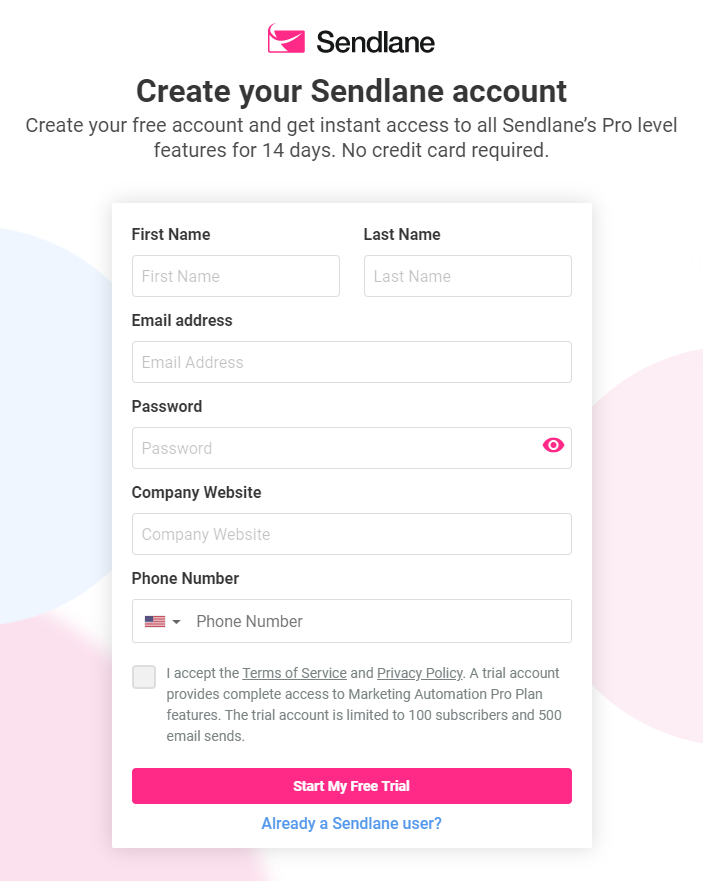Select the Phone Number input field
This screenshot has width=703, height=881.
click(x=380, y=622)
